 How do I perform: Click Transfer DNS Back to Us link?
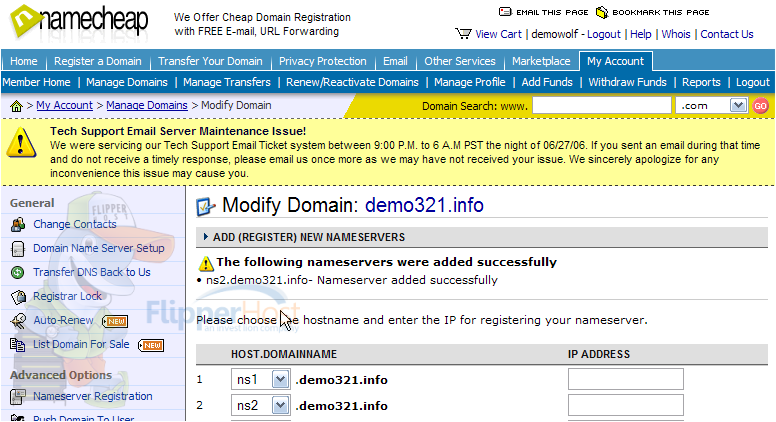coord(92,272)
